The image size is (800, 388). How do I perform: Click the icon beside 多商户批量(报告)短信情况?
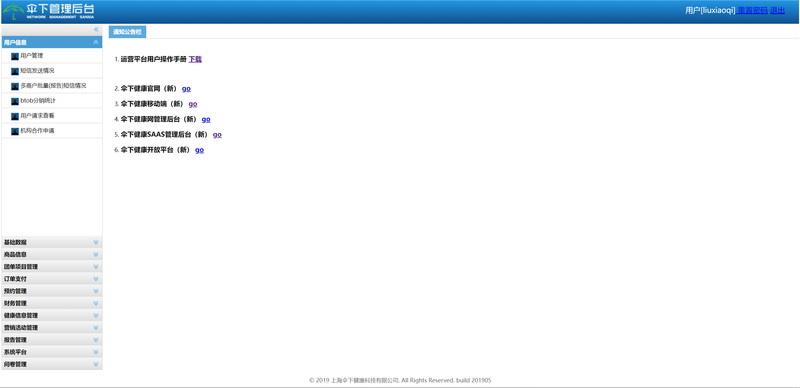click(15, 86)
